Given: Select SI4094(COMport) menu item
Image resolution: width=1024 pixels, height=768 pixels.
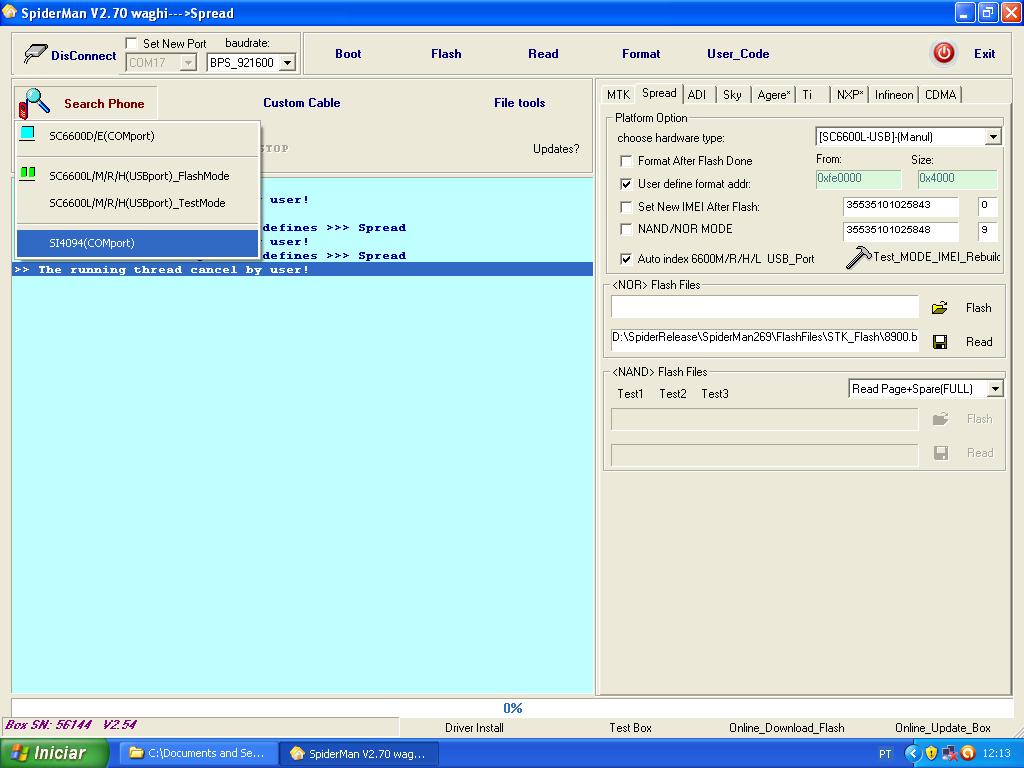Looking at the screenshot, I should click(x=92, y=243).
